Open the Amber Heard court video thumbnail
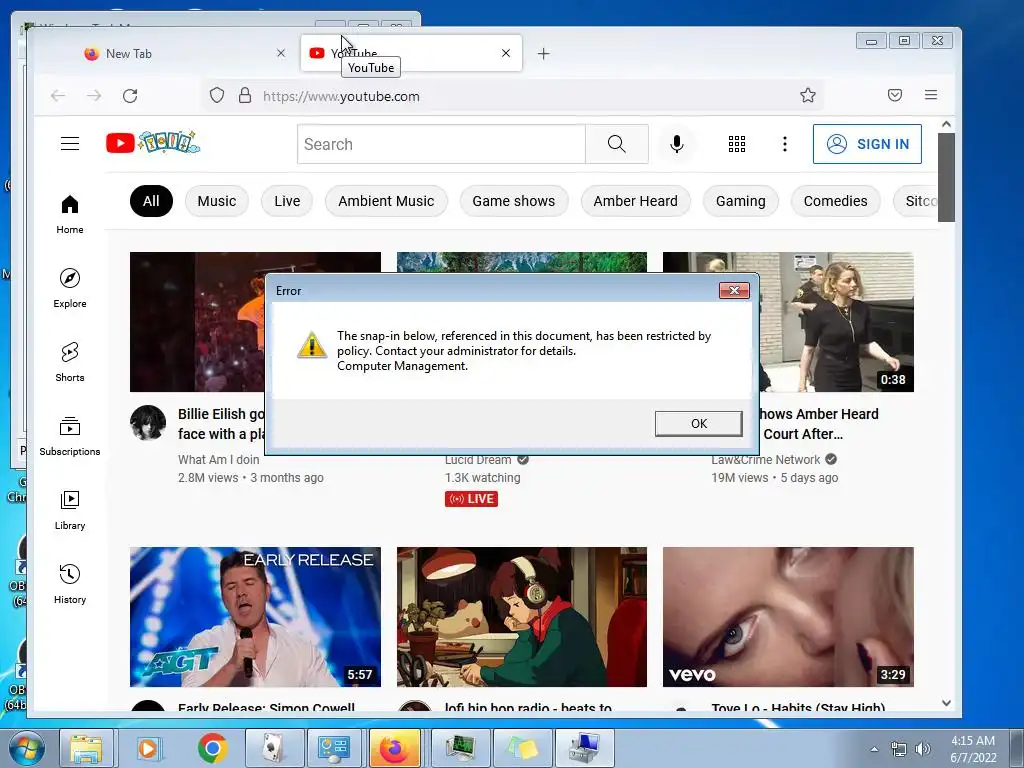The height and width of the screenshot is (768, 1024). point(836,323)
